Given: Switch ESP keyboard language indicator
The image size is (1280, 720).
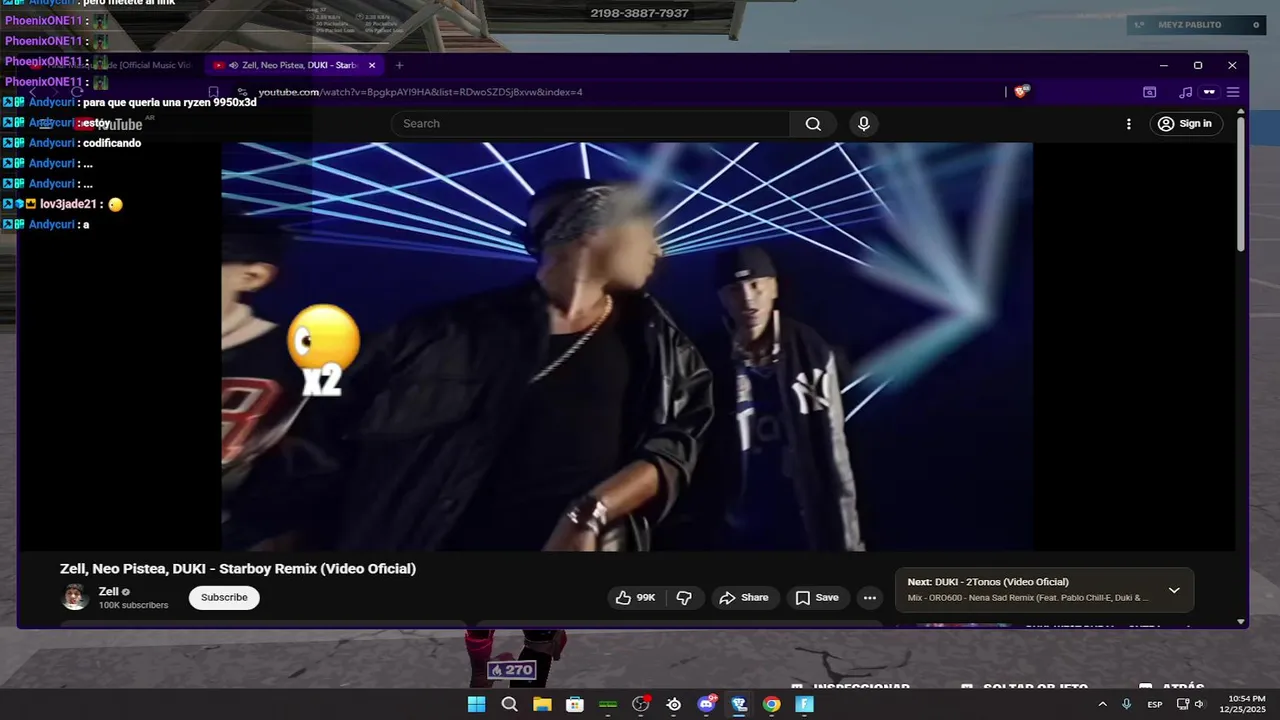Looking at the screenshot, I should click(x=1155, y=704).
